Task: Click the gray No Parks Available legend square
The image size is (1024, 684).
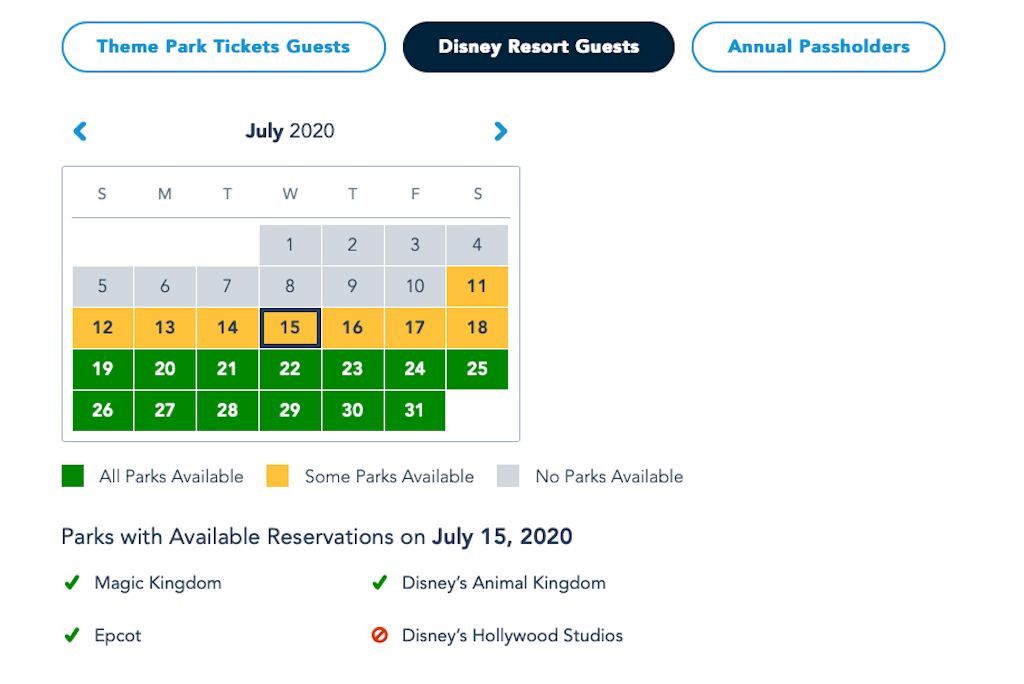Action: click(508, 476)
